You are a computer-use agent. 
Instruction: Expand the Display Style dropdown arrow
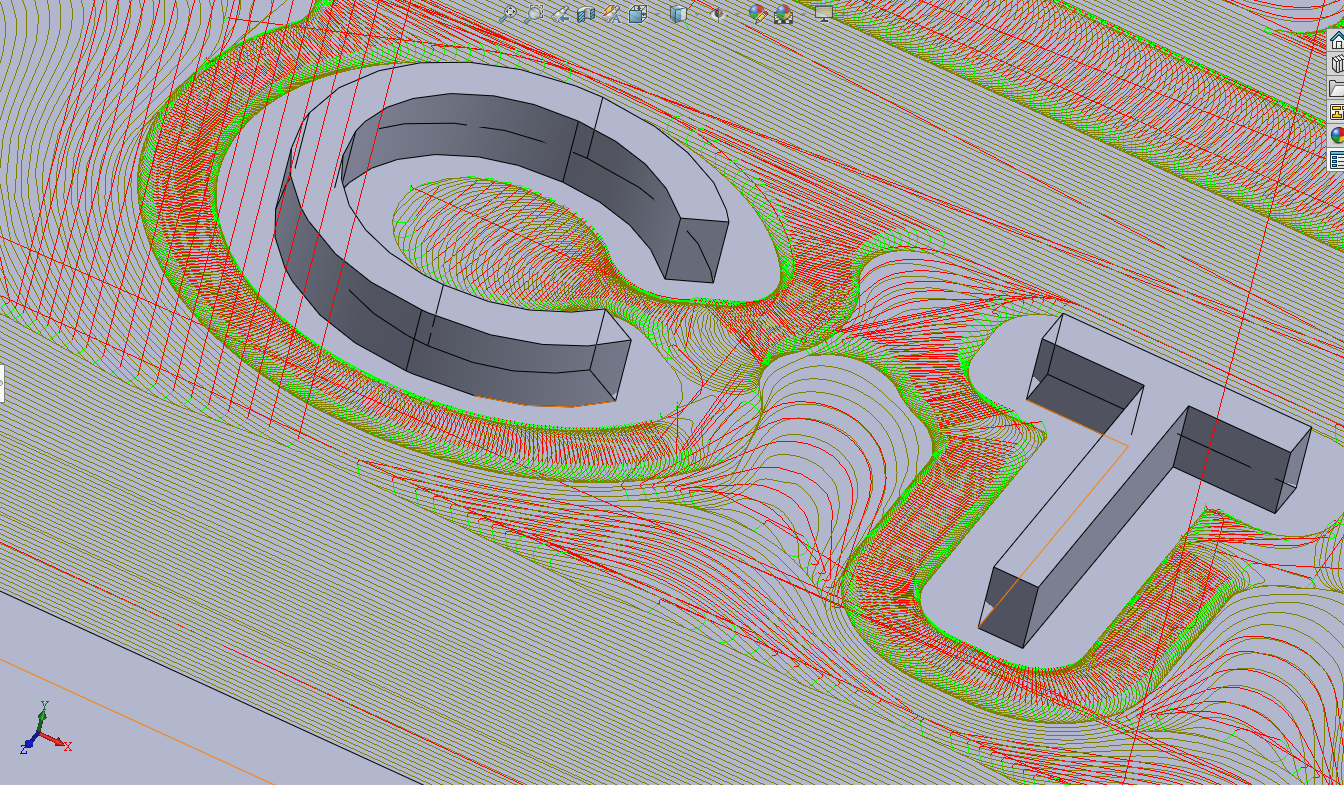[695, 14]
